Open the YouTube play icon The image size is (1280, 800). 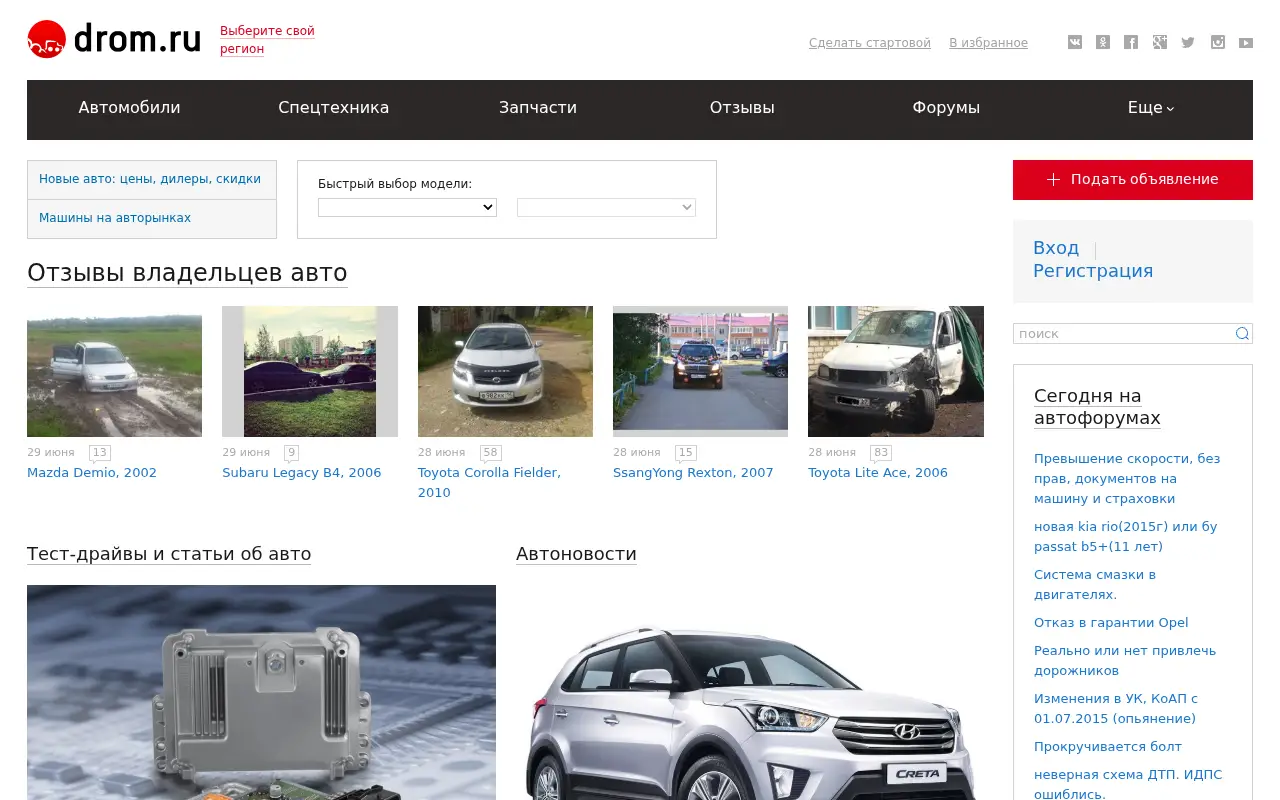tap(1246, 42)
